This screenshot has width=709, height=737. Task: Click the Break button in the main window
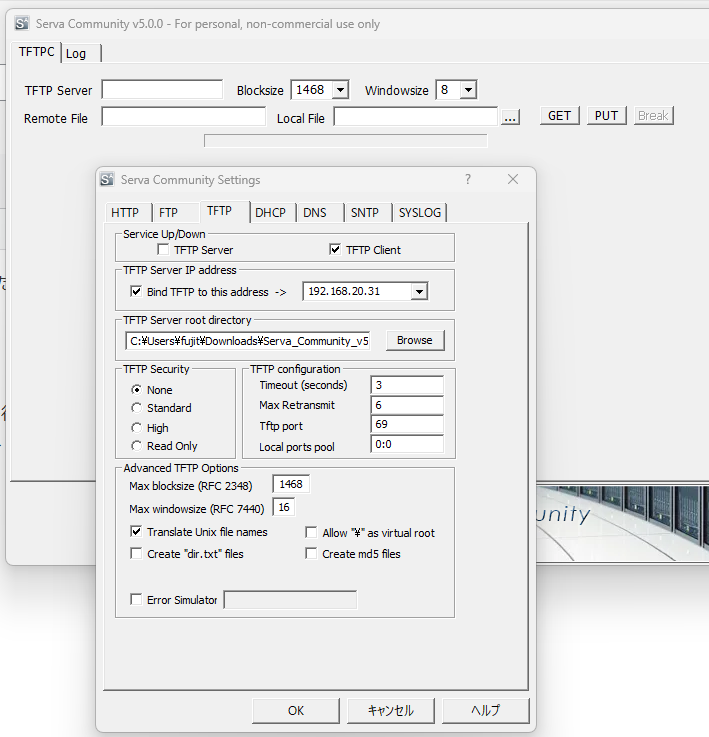click(654, 116)
